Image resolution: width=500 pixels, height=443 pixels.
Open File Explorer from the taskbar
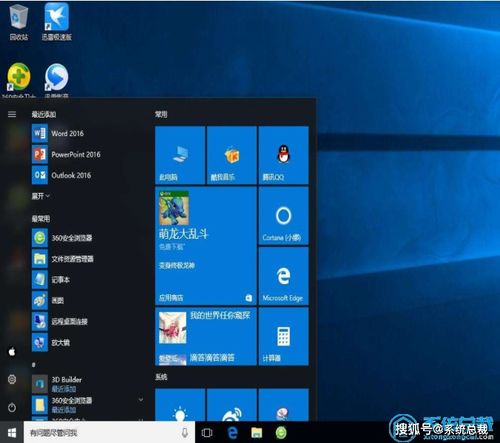pyautogui.click(x=257, y=433)
